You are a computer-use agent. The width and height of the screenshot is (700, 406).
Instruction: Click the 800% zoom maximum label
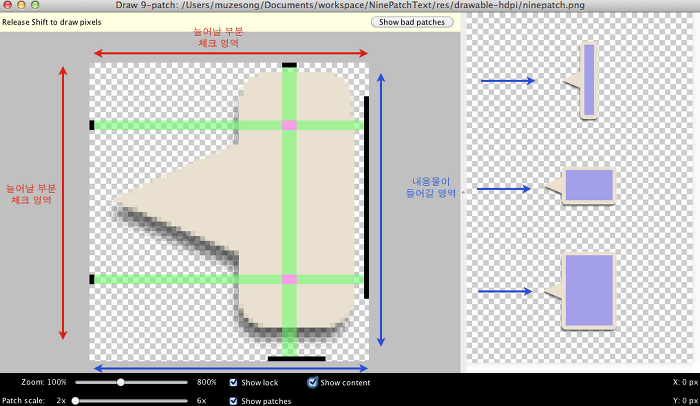[x=206, y=382]
